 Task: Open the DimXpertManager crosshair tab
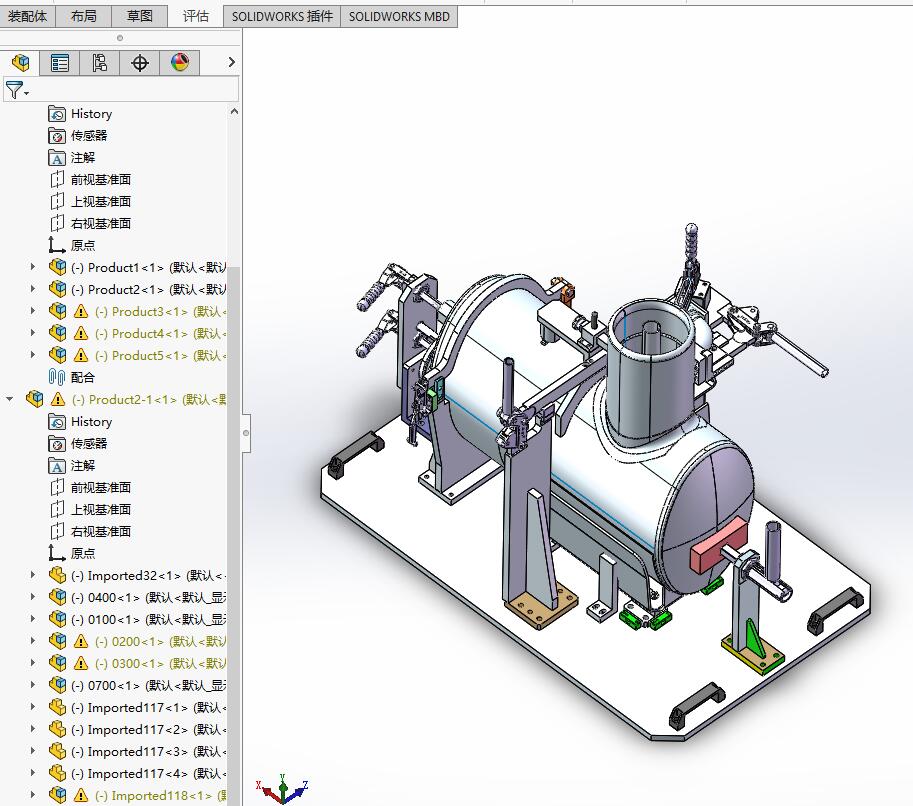click(140, 62)
